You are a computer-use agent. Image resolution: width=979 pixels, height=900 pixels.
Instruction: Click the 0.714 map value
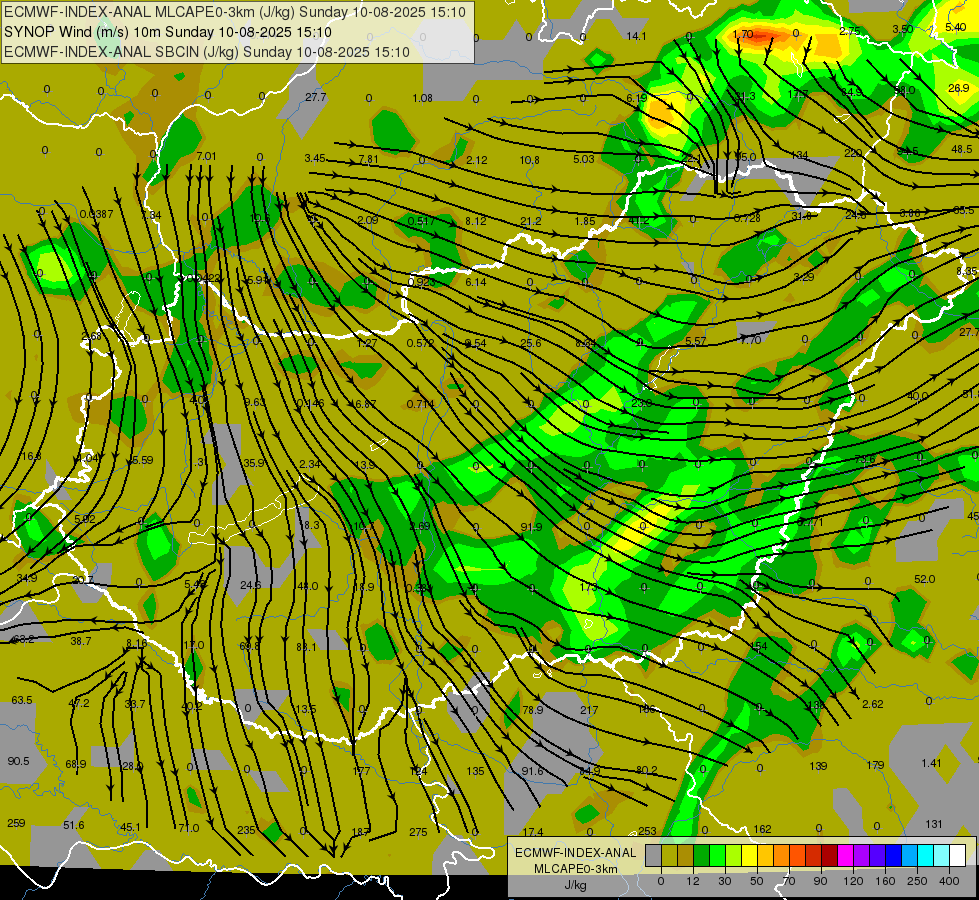tap(420, 404)
